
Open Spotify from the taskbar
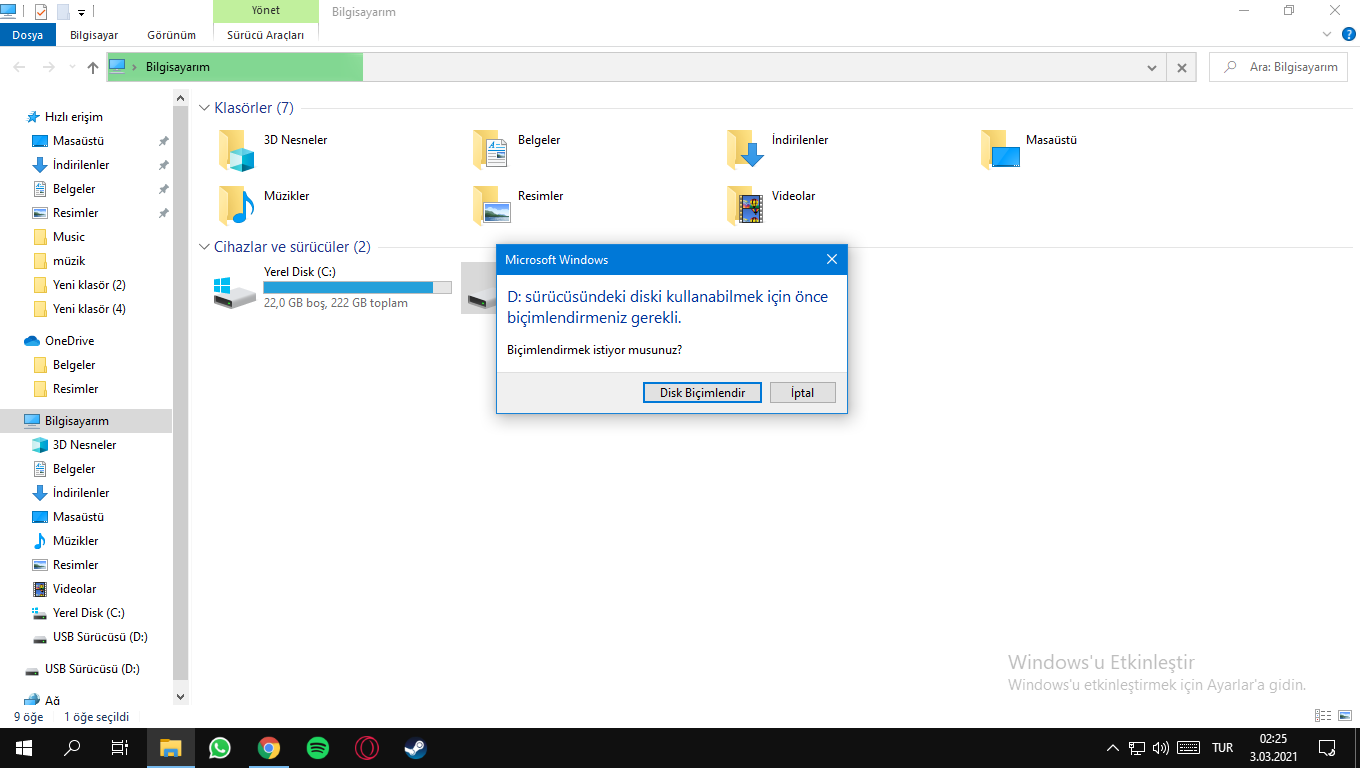[x=318, y=748]
